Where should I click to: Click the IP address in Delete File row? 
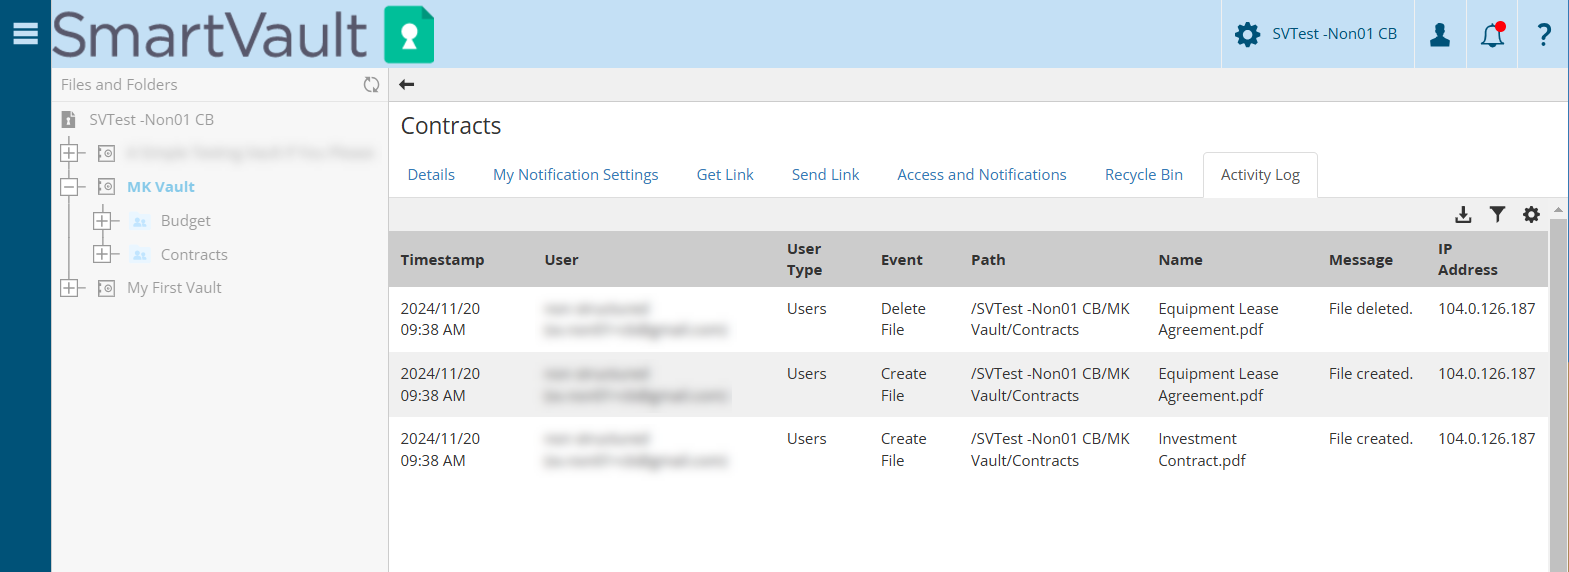pyautogui.click(x=1486, y=309)
